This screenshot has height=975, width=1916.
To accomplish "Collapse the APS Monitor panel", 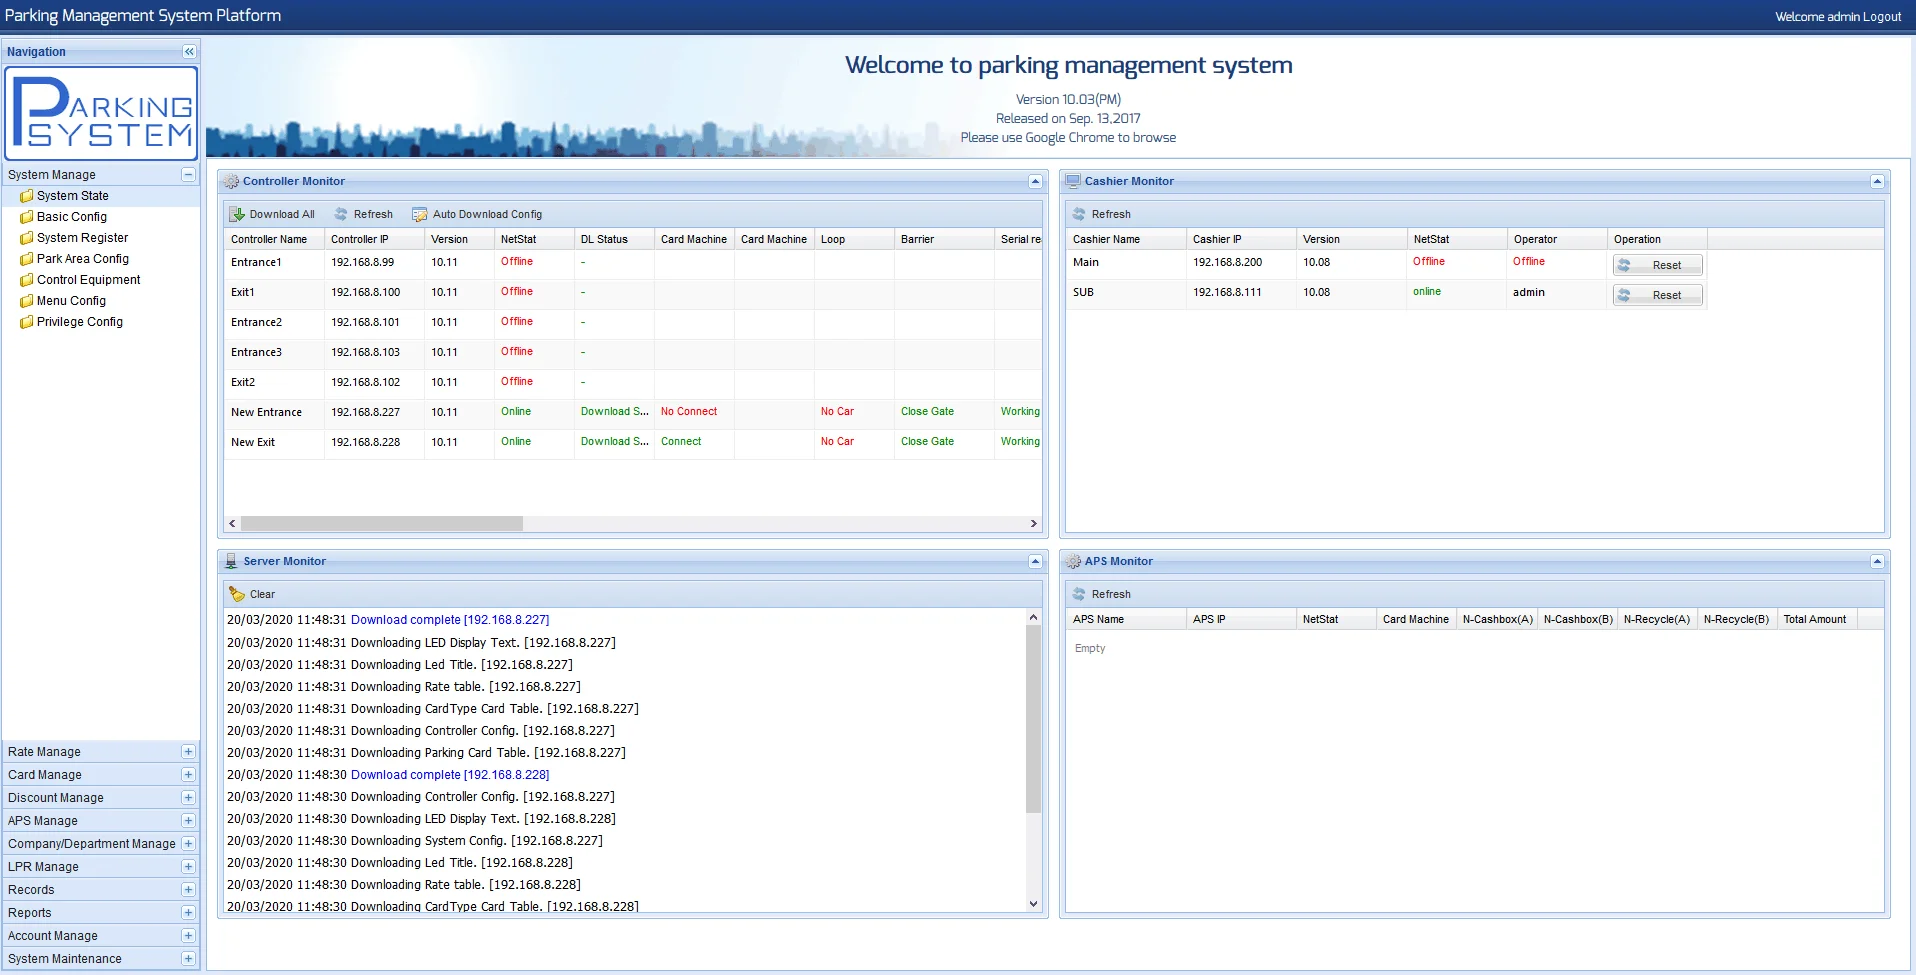I will tap(1877, 561).
